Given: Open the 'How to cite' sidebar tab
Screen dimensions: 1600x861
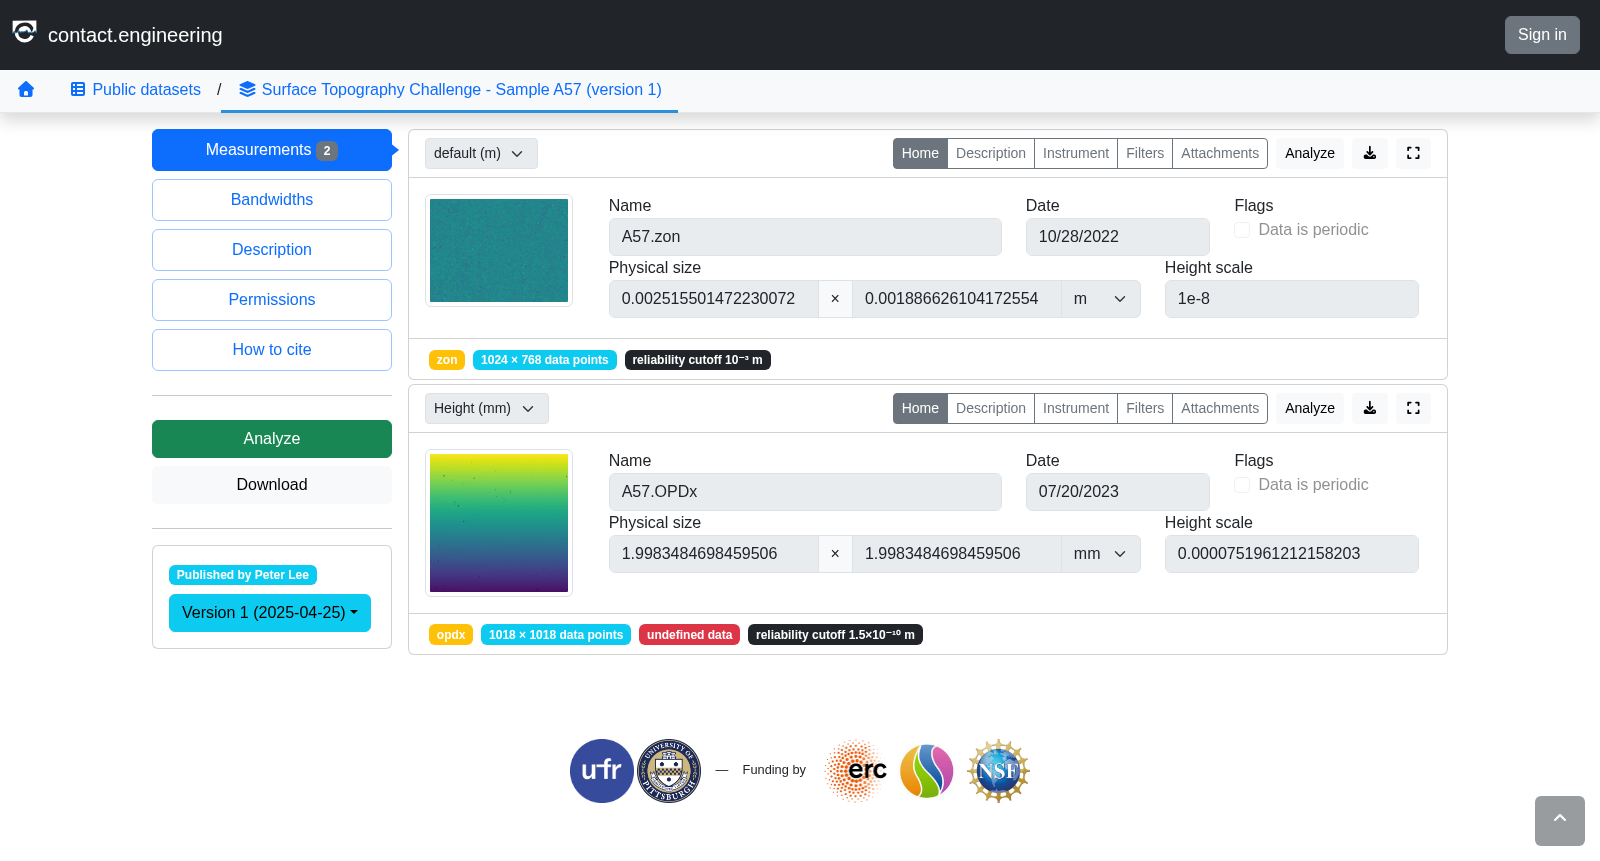Looking at the screenshot, I should coord(272,350).
